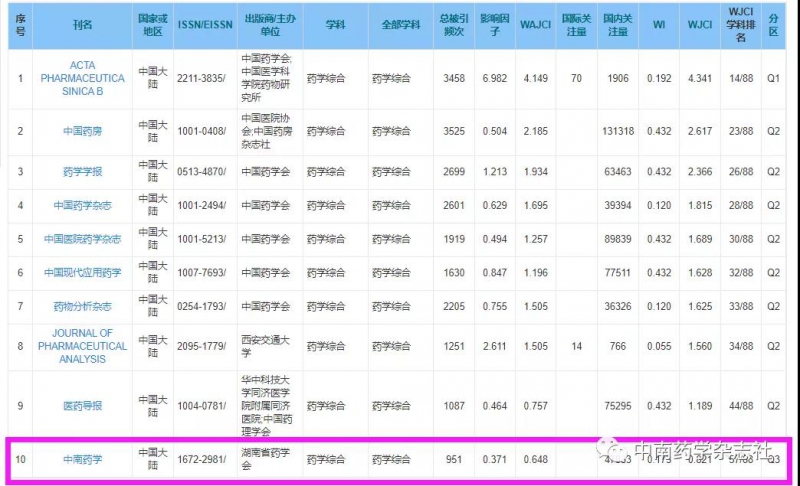Click total citations value 3525
Image resolution: width=800 pixels, height=486 pixels.
454,131
